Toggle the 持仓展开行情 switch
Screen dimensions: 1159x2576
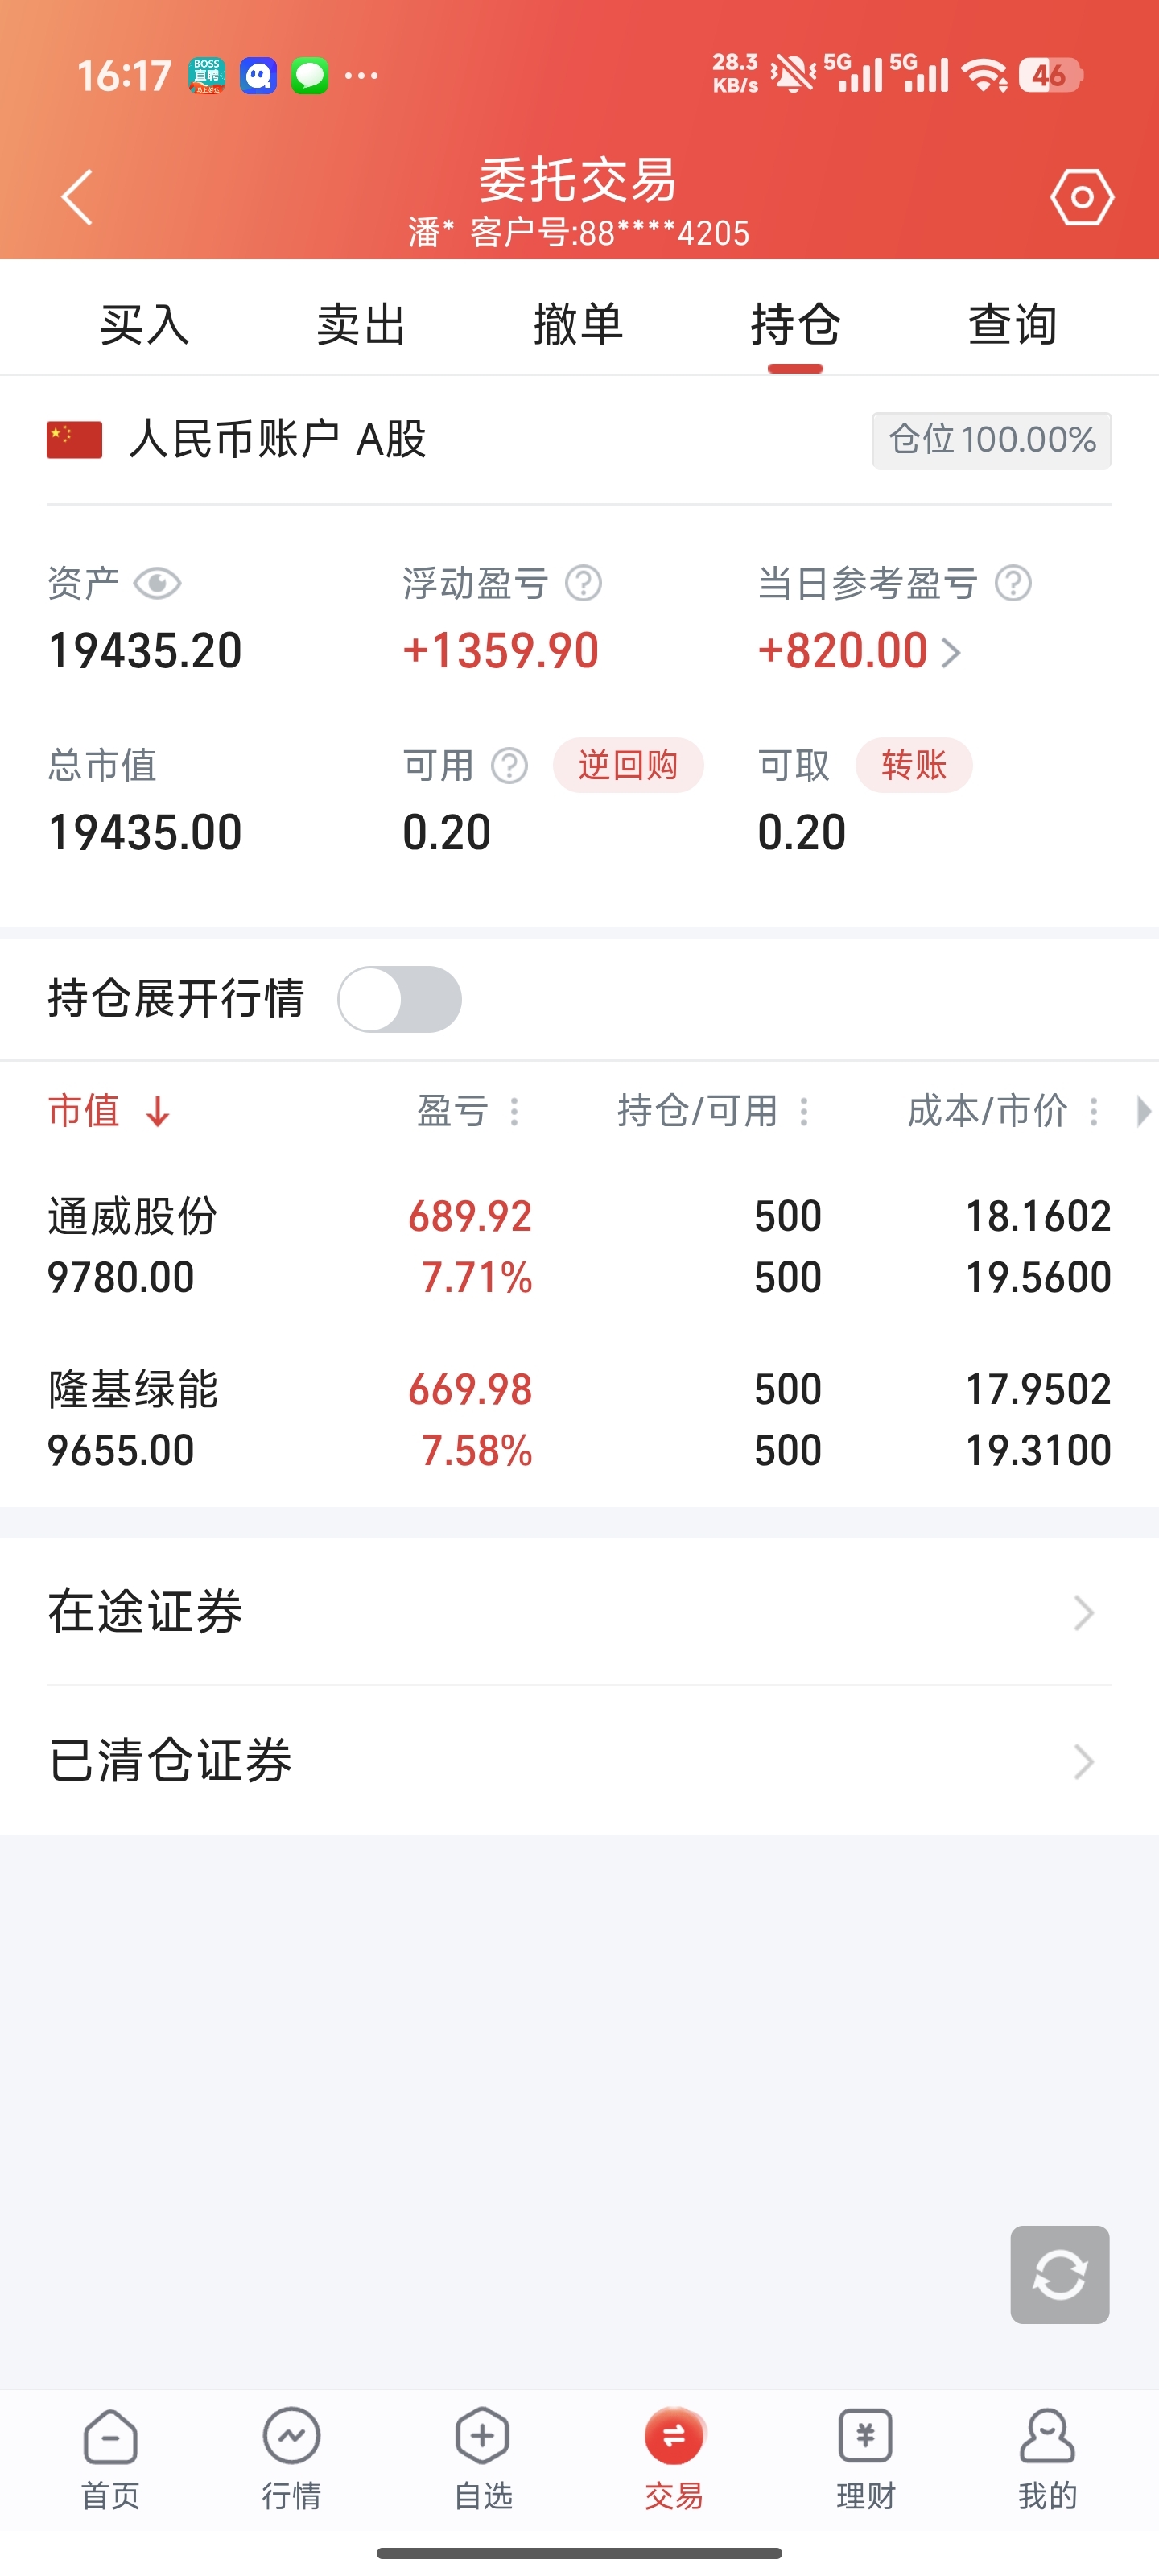pos(399,999)
